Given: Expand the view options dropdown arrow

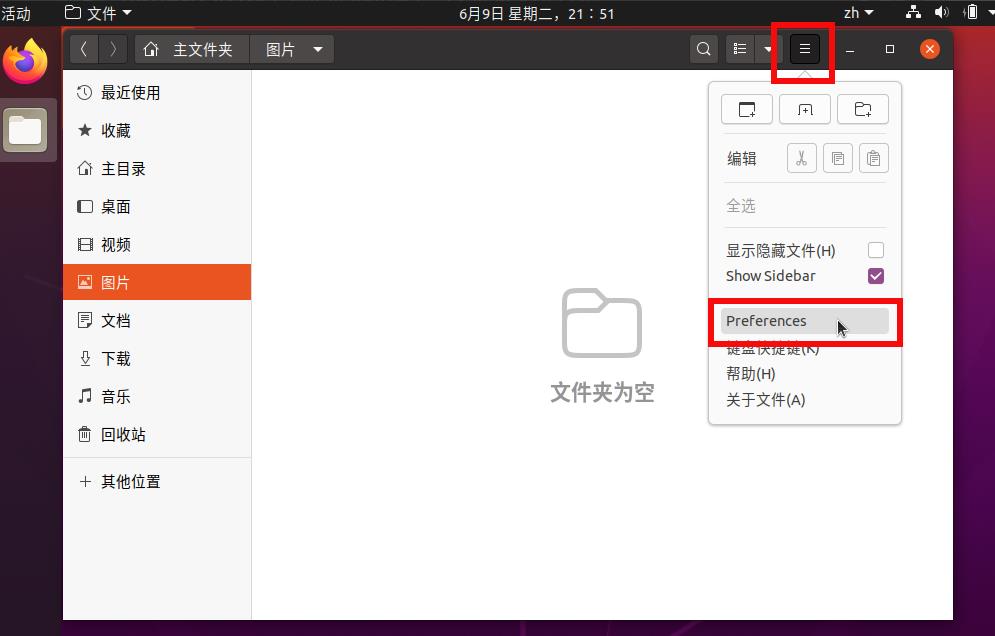Looking at the screenshot, I should [x=768, y=49].
